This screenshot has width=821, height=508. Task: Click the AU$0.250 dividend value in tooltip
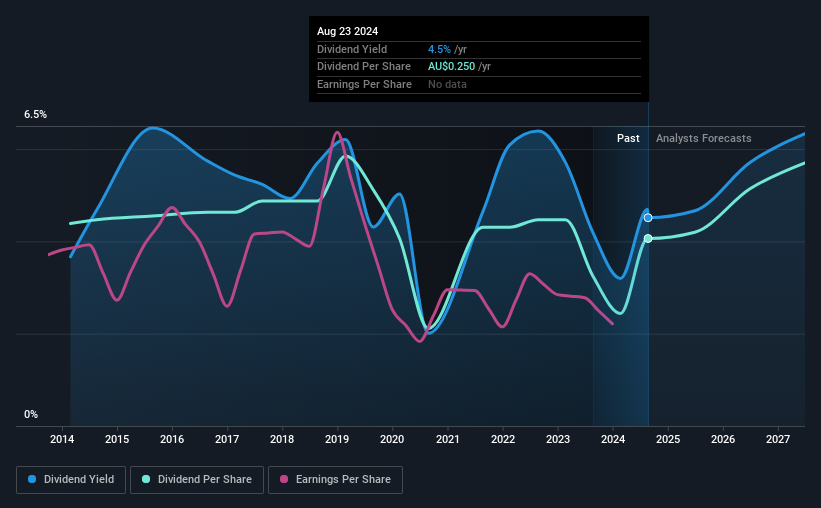(451, 67)
